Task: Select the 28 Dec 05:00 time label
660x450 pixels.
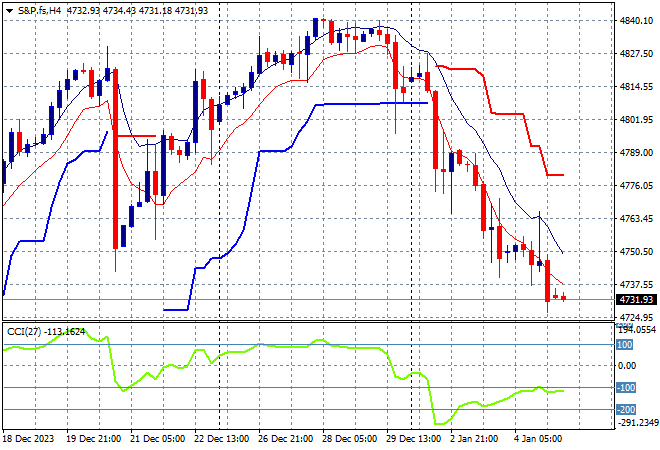Action: 349,439
